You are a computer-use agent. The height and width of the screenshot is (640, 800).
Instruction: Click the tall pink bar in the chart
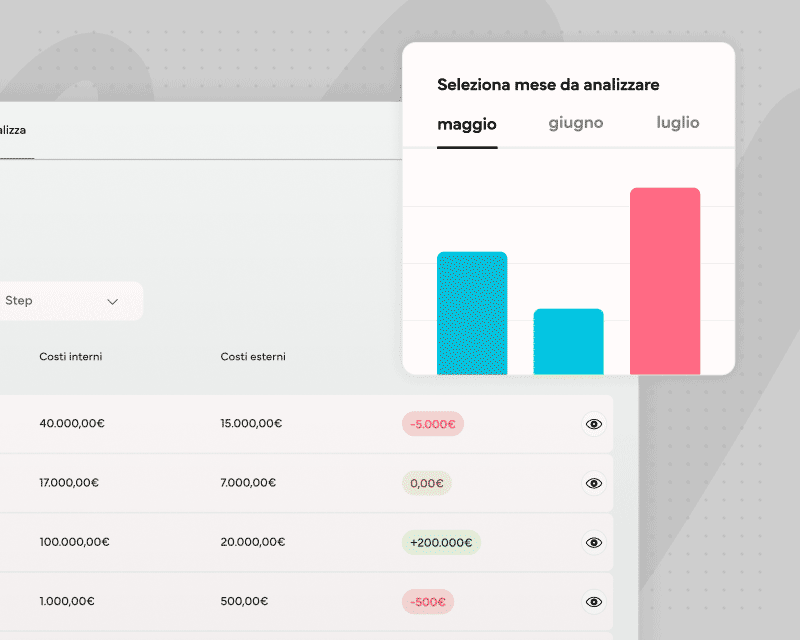click(x=665, y=281)
